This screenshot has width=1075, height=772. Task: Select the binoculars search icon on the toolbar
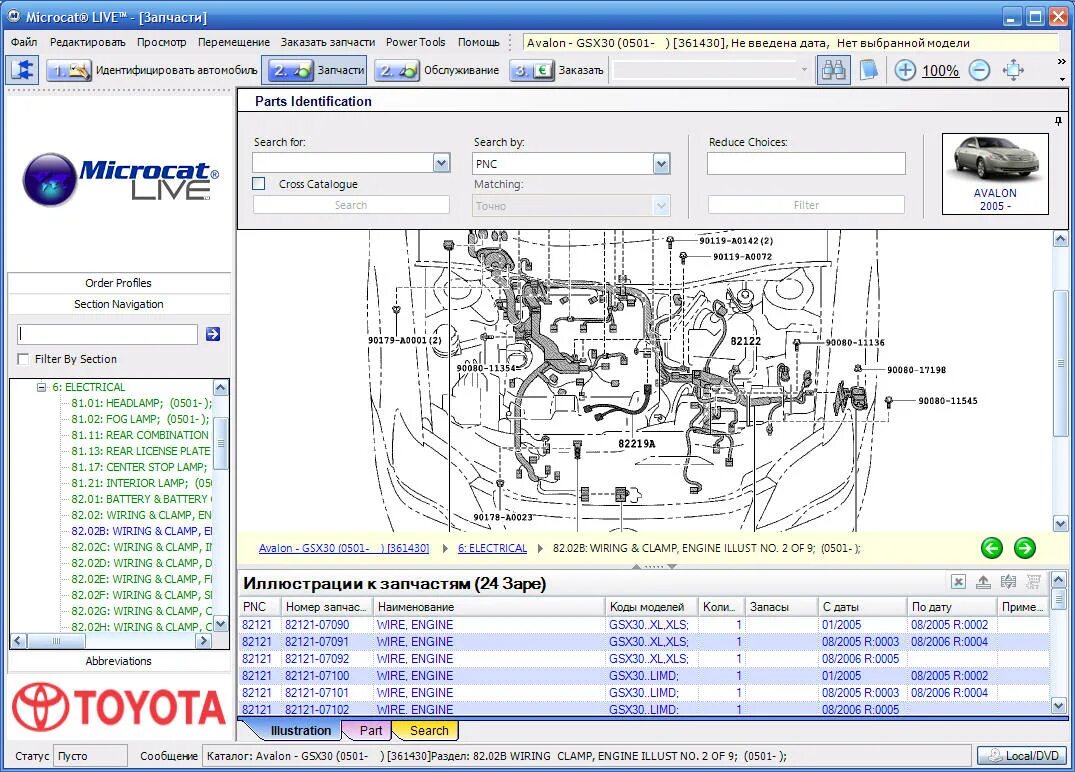[x=833, y=69]
